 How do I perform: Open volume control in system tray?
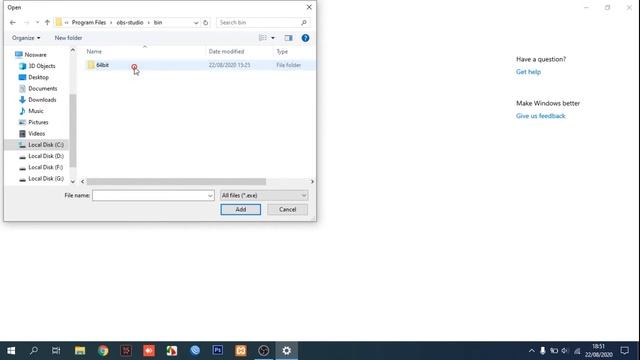(565, 351)
